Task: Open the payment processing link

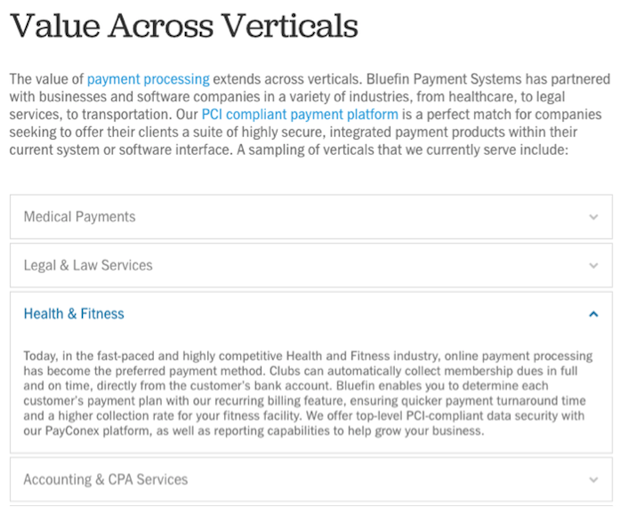Action: [x=148, y=79]
